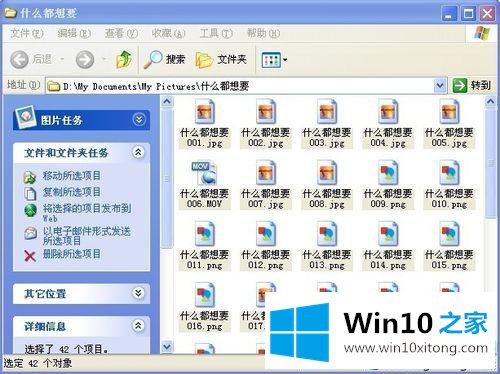500x374 pixels.
Task: Select file icon 什么都想要010.png
Action: click(x=449, y=173)
